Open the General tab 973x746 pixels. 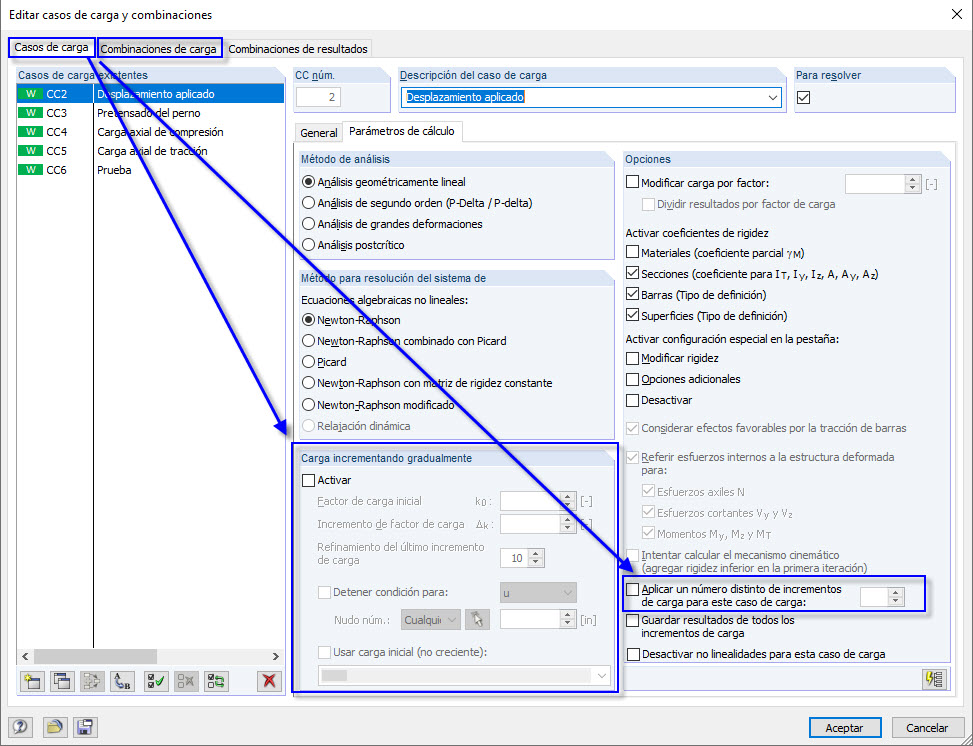click(318, 133)
